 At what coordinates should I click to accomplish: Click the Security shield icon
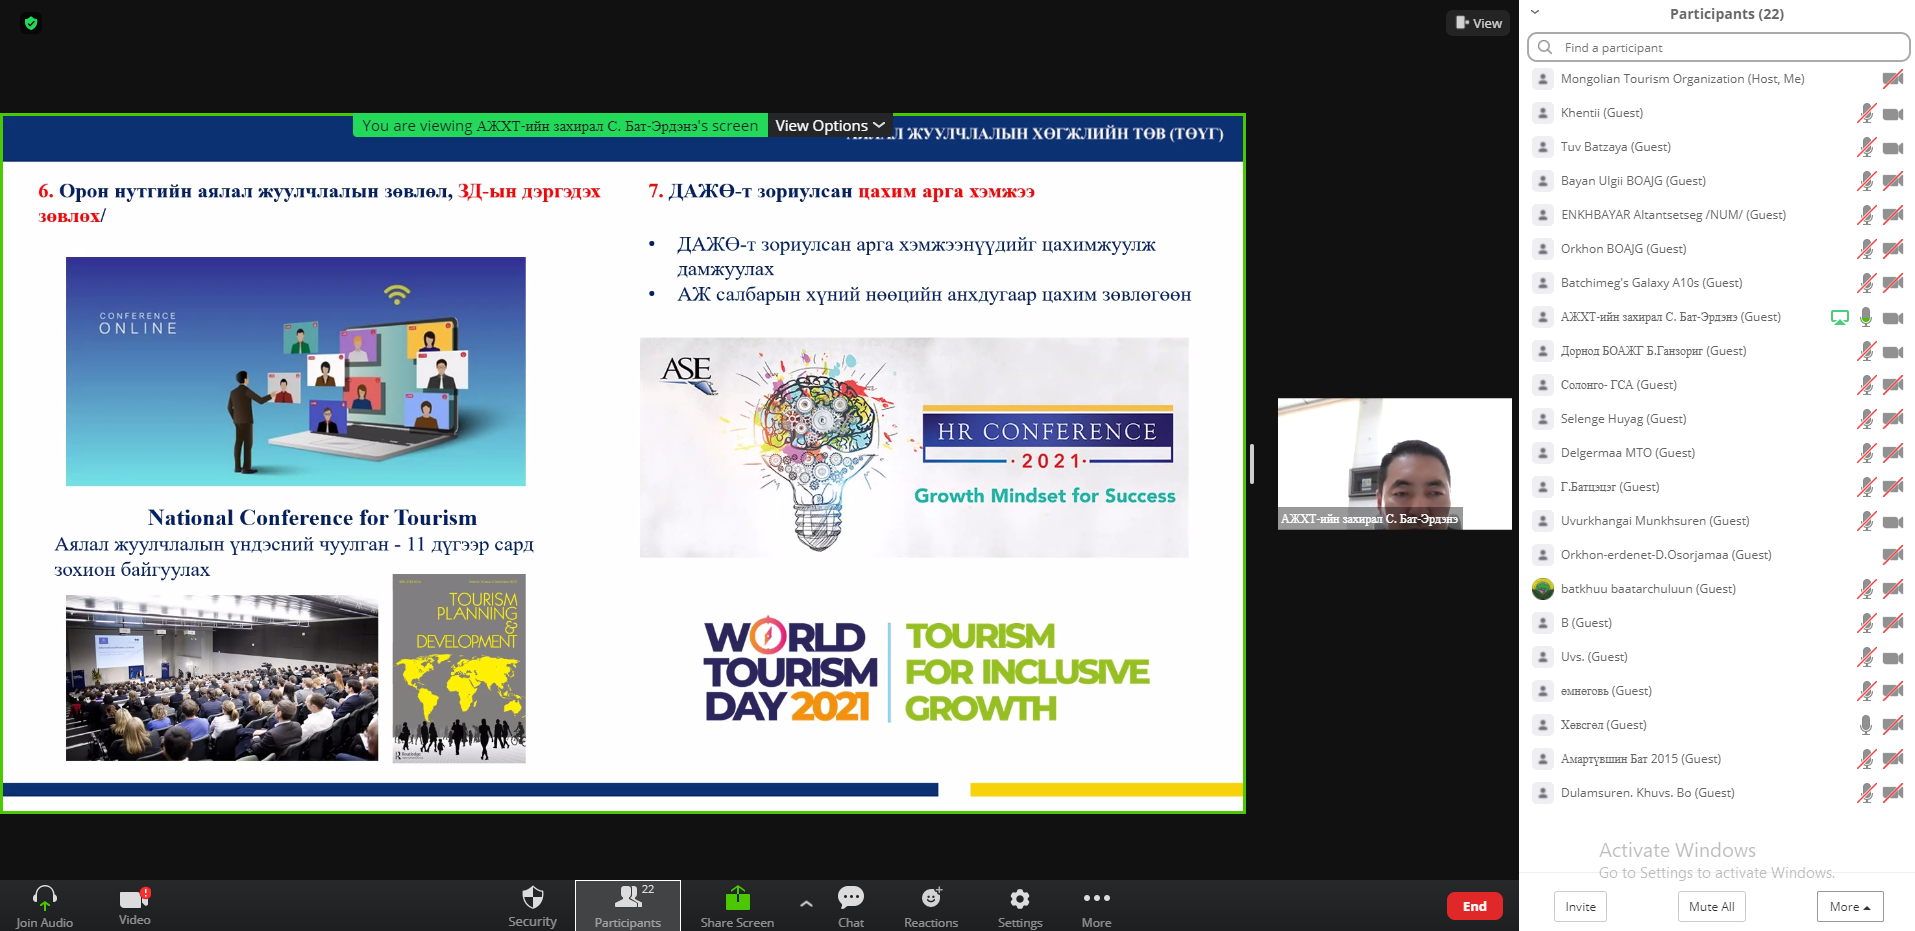(532, 898)
